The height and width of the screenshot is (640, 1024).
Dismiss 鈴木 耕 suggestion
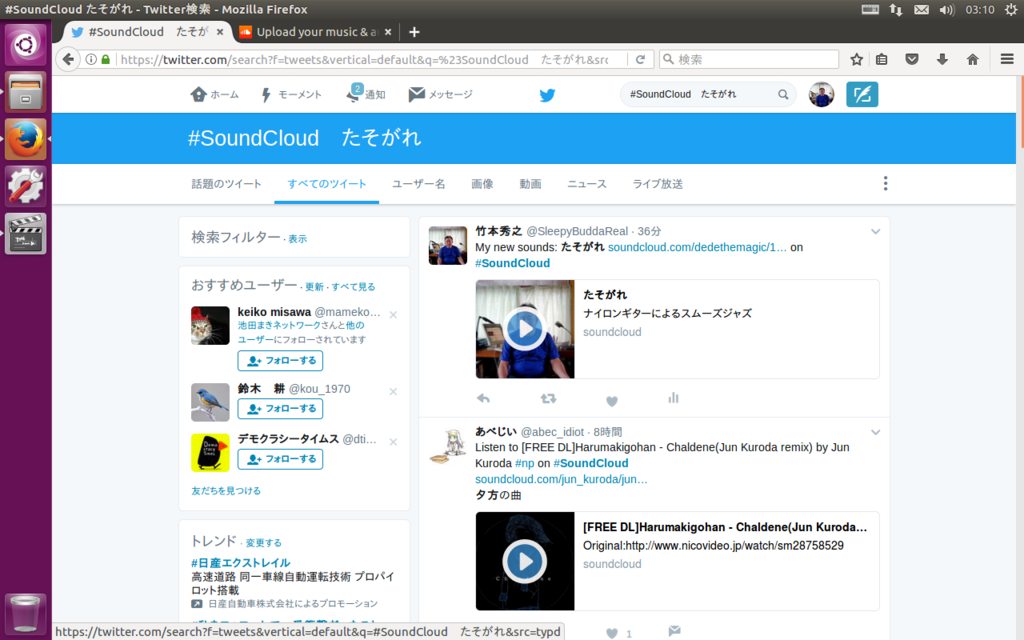click(393, 392)
